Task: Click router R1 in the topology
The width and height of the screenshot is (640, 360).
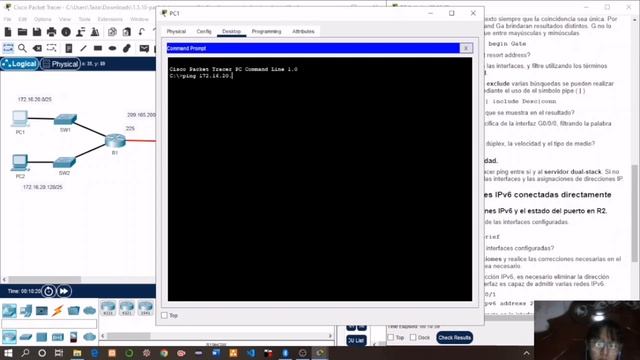Action: tap(115, 141)
